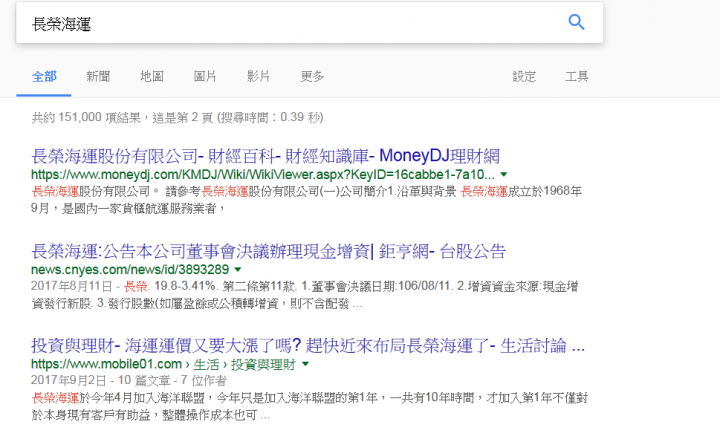
Task: Click the www.mobile01.com URL
Action: [x=107, y=364]
